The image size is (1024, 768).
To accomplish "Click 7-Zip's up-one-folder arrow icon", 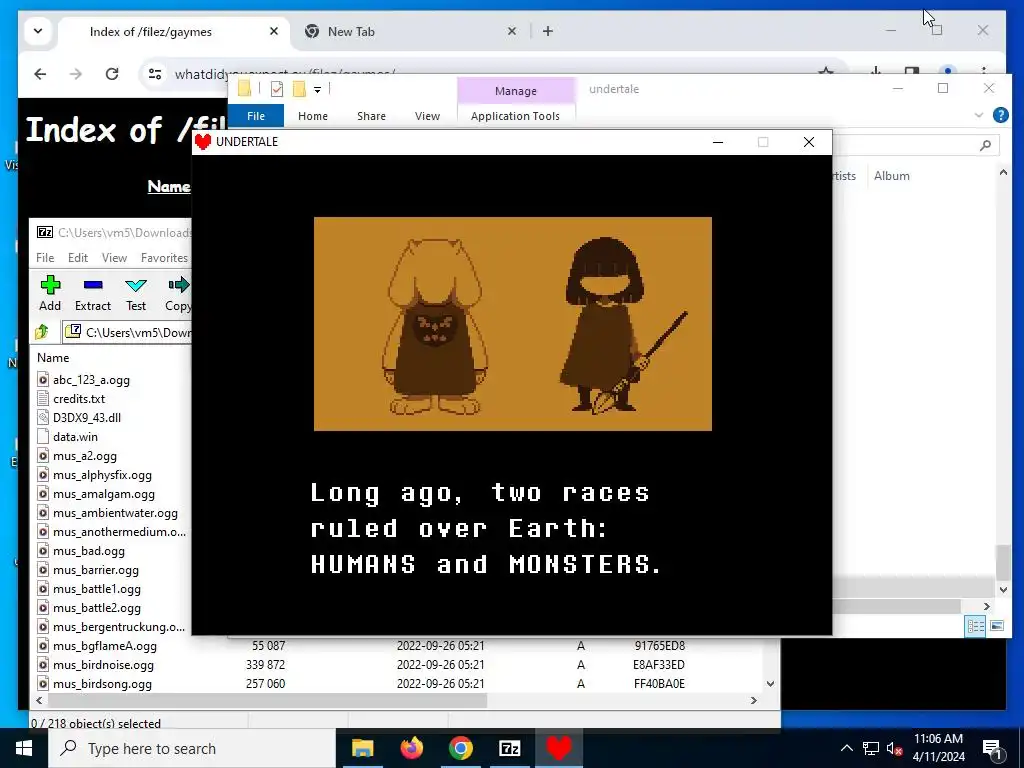I will 42,332.
